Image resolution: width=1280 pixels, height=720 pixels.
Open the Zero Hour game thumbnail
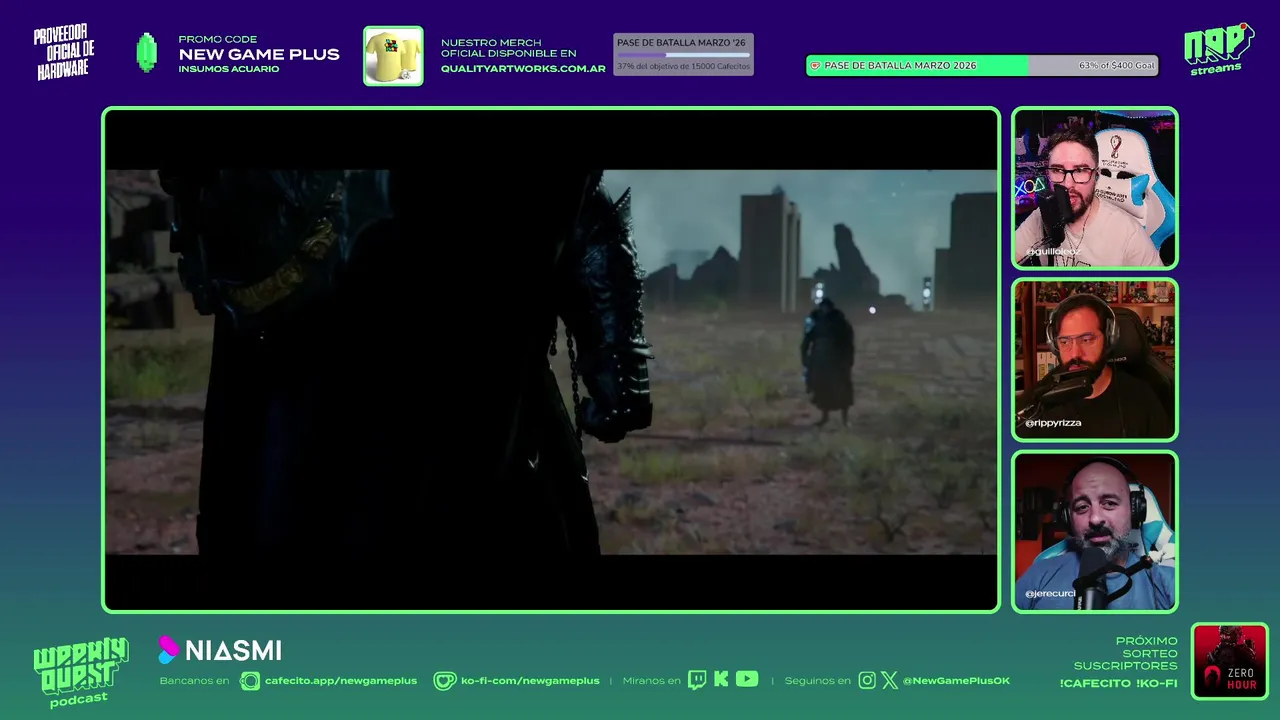tap(1230, 661)
